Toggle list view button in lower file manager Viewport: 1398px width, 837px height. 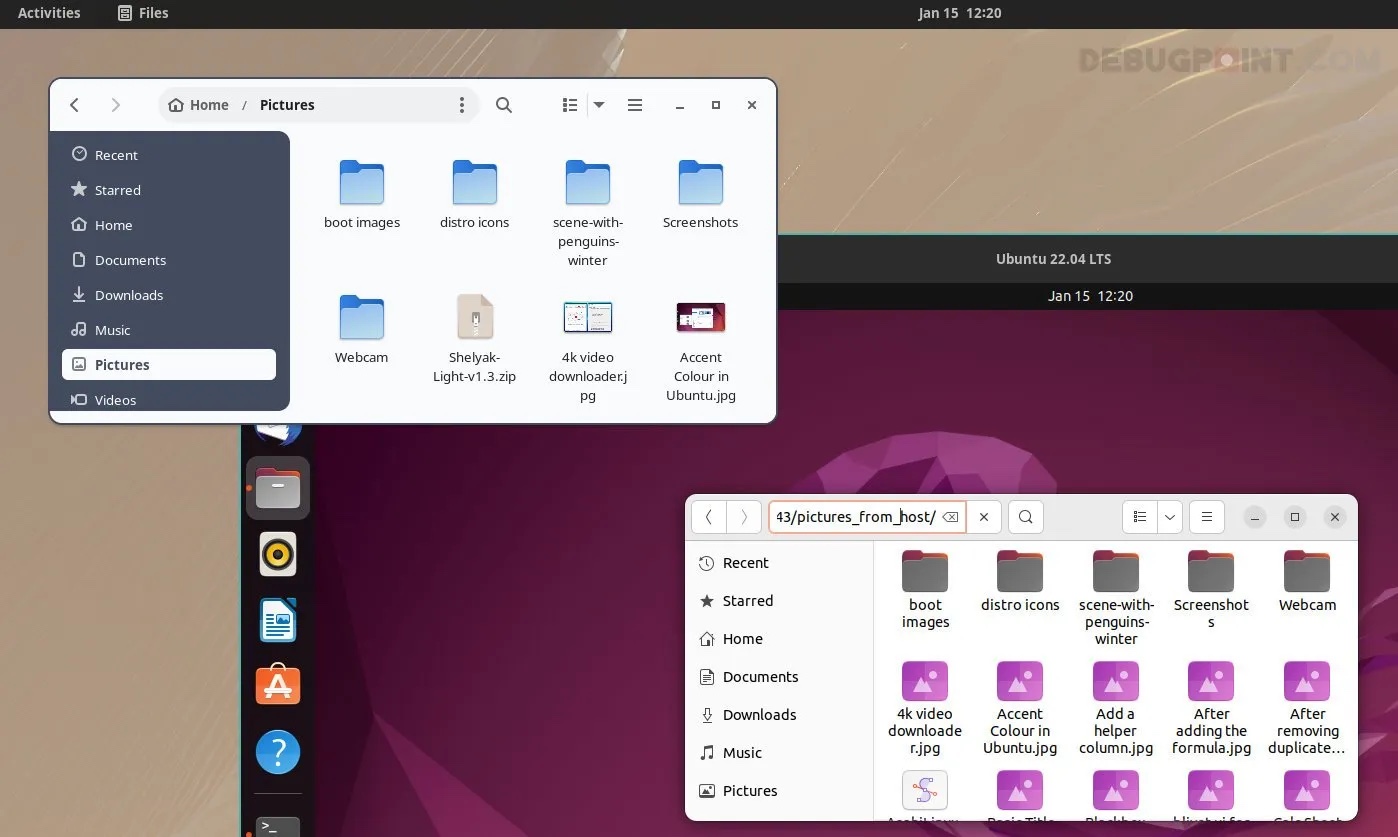(1138, 517)
